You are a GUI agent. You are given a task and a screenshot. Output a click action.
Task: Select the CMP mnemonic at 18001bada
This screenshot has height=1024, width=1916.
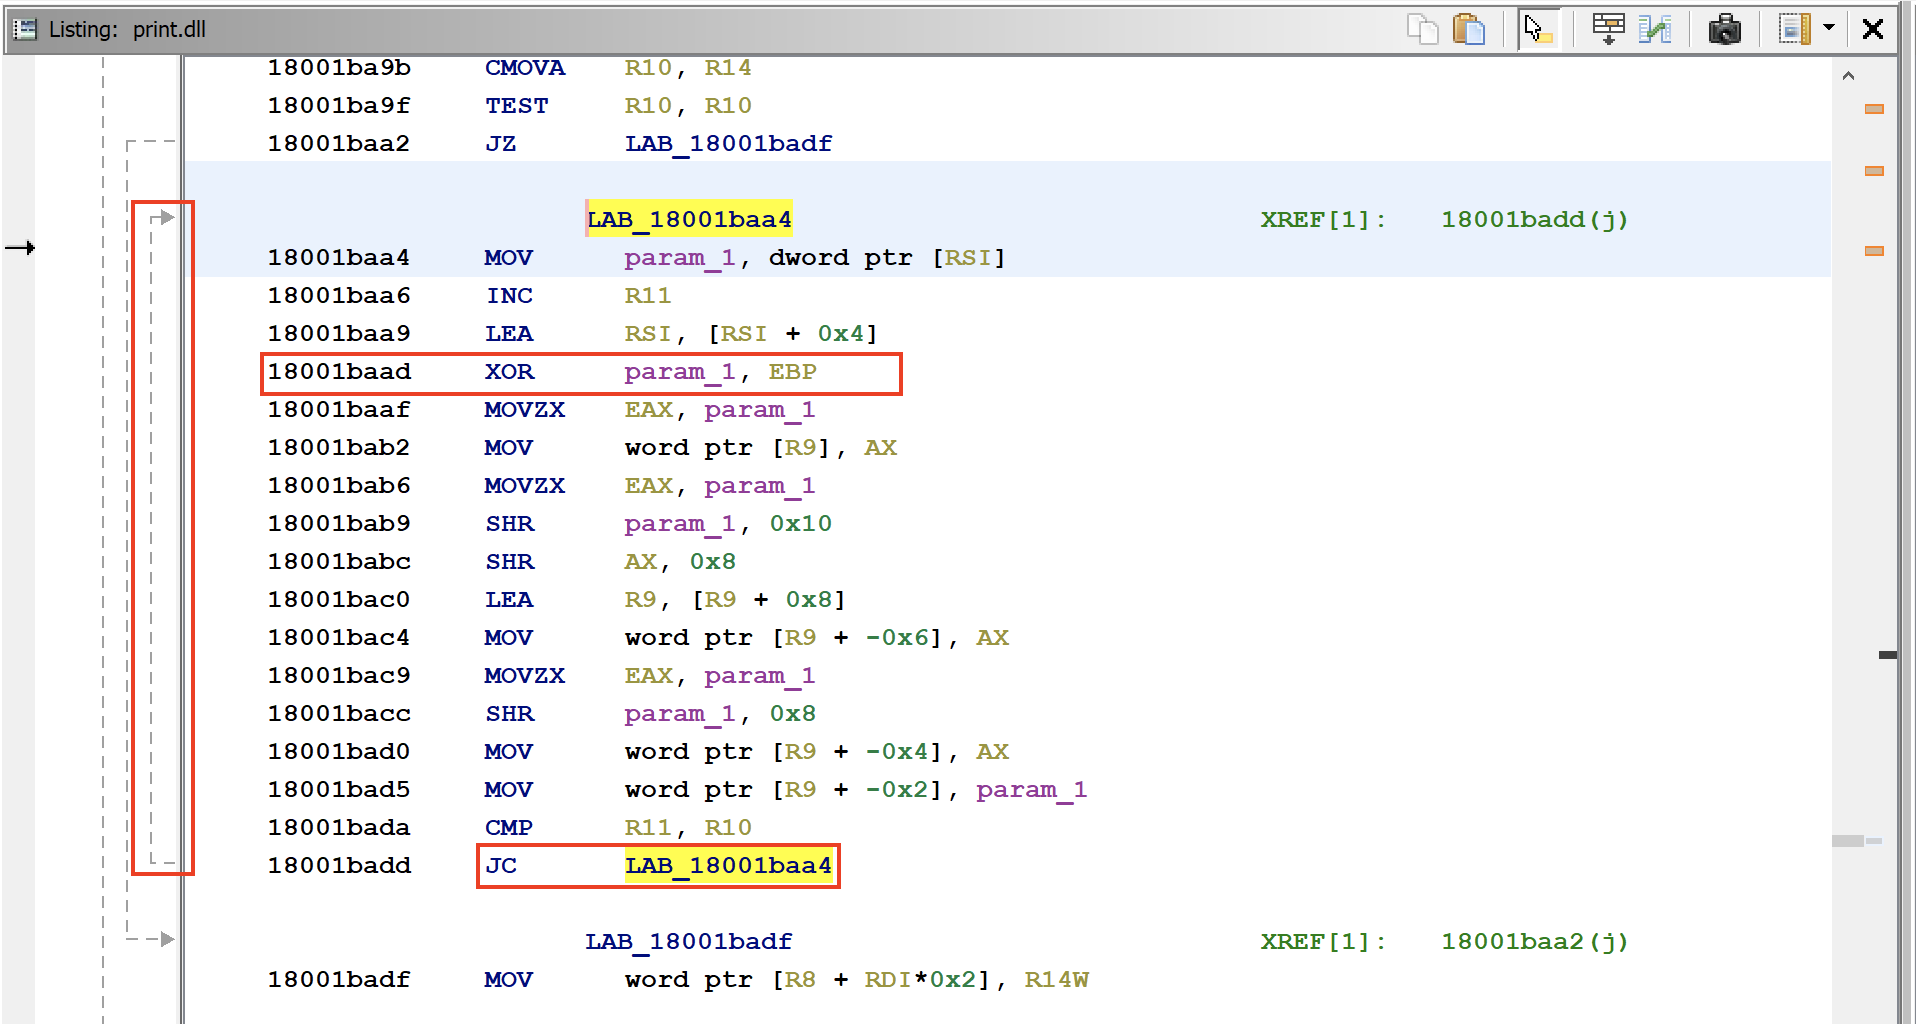[509, 827]
